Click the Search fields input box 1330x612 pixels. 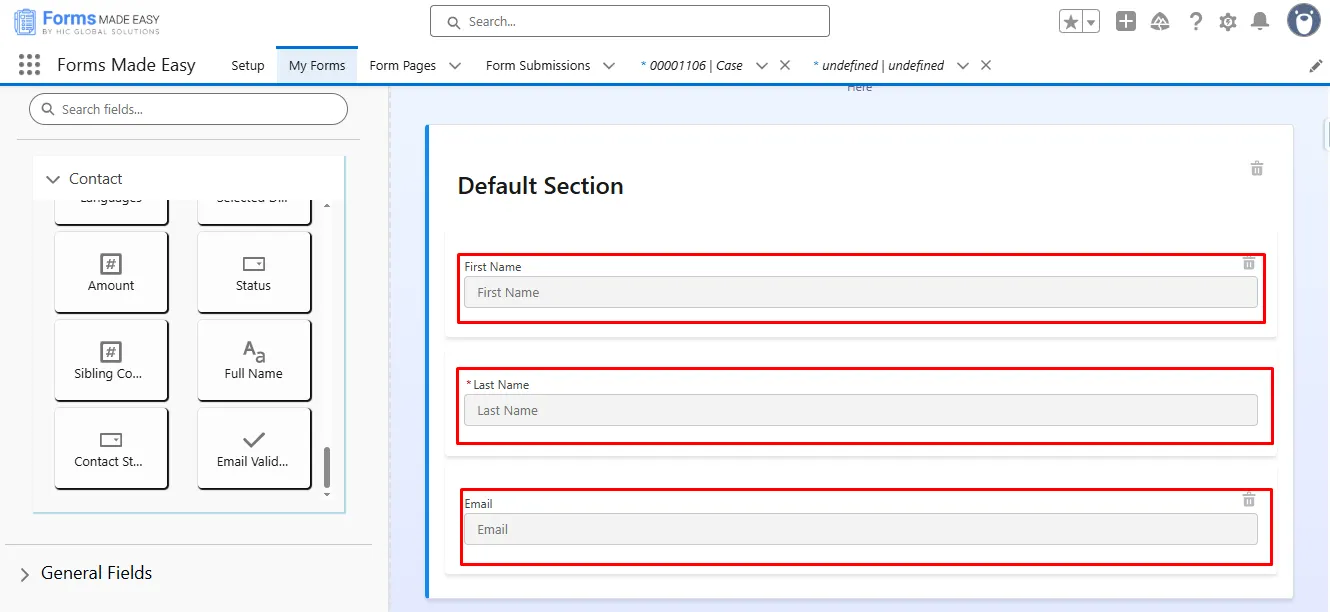tap(190, 109)
